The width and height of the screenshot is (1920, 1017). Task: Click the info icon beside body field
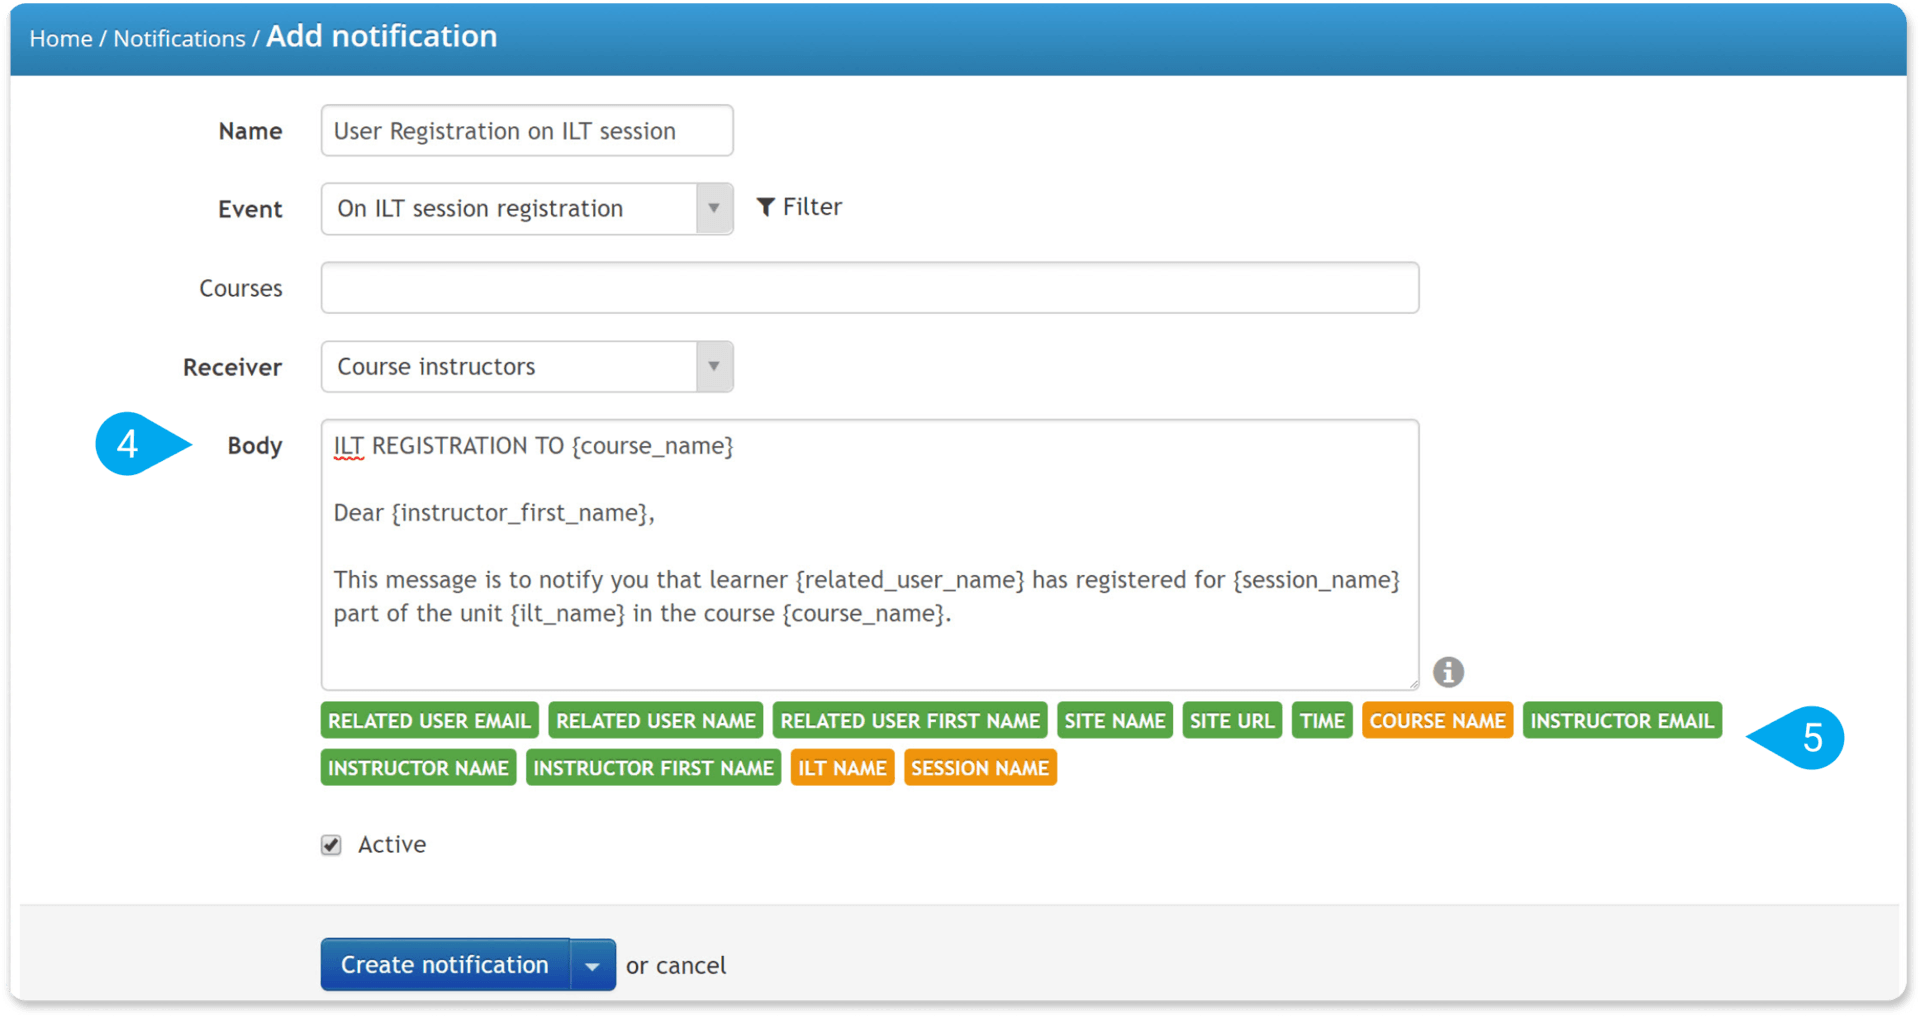(x=1448, y=672)
